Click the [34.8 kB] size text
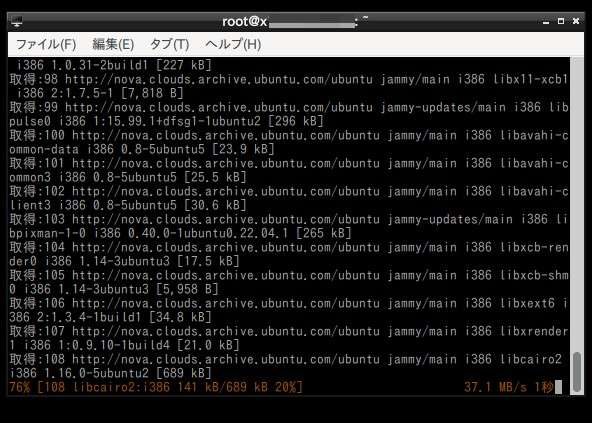This screenshot has height=423, width=592. [180, 317]
